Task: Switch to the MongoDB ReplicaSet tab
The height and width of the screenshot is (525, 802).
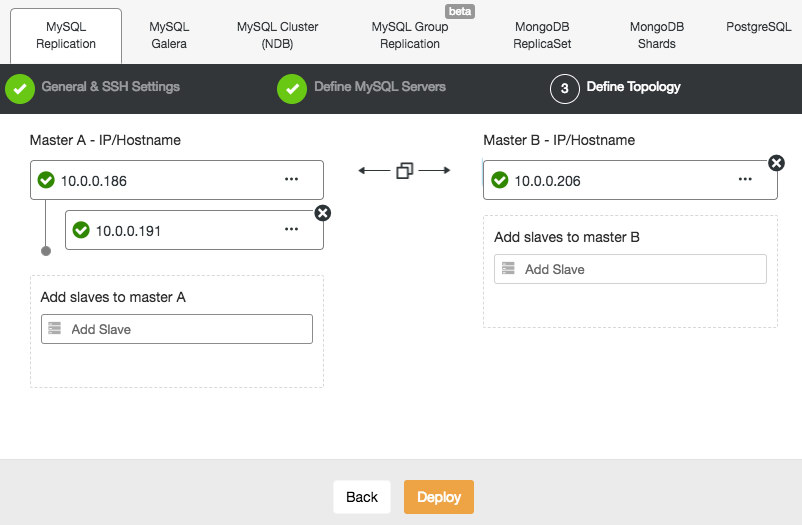Action: tap(542, 35)
